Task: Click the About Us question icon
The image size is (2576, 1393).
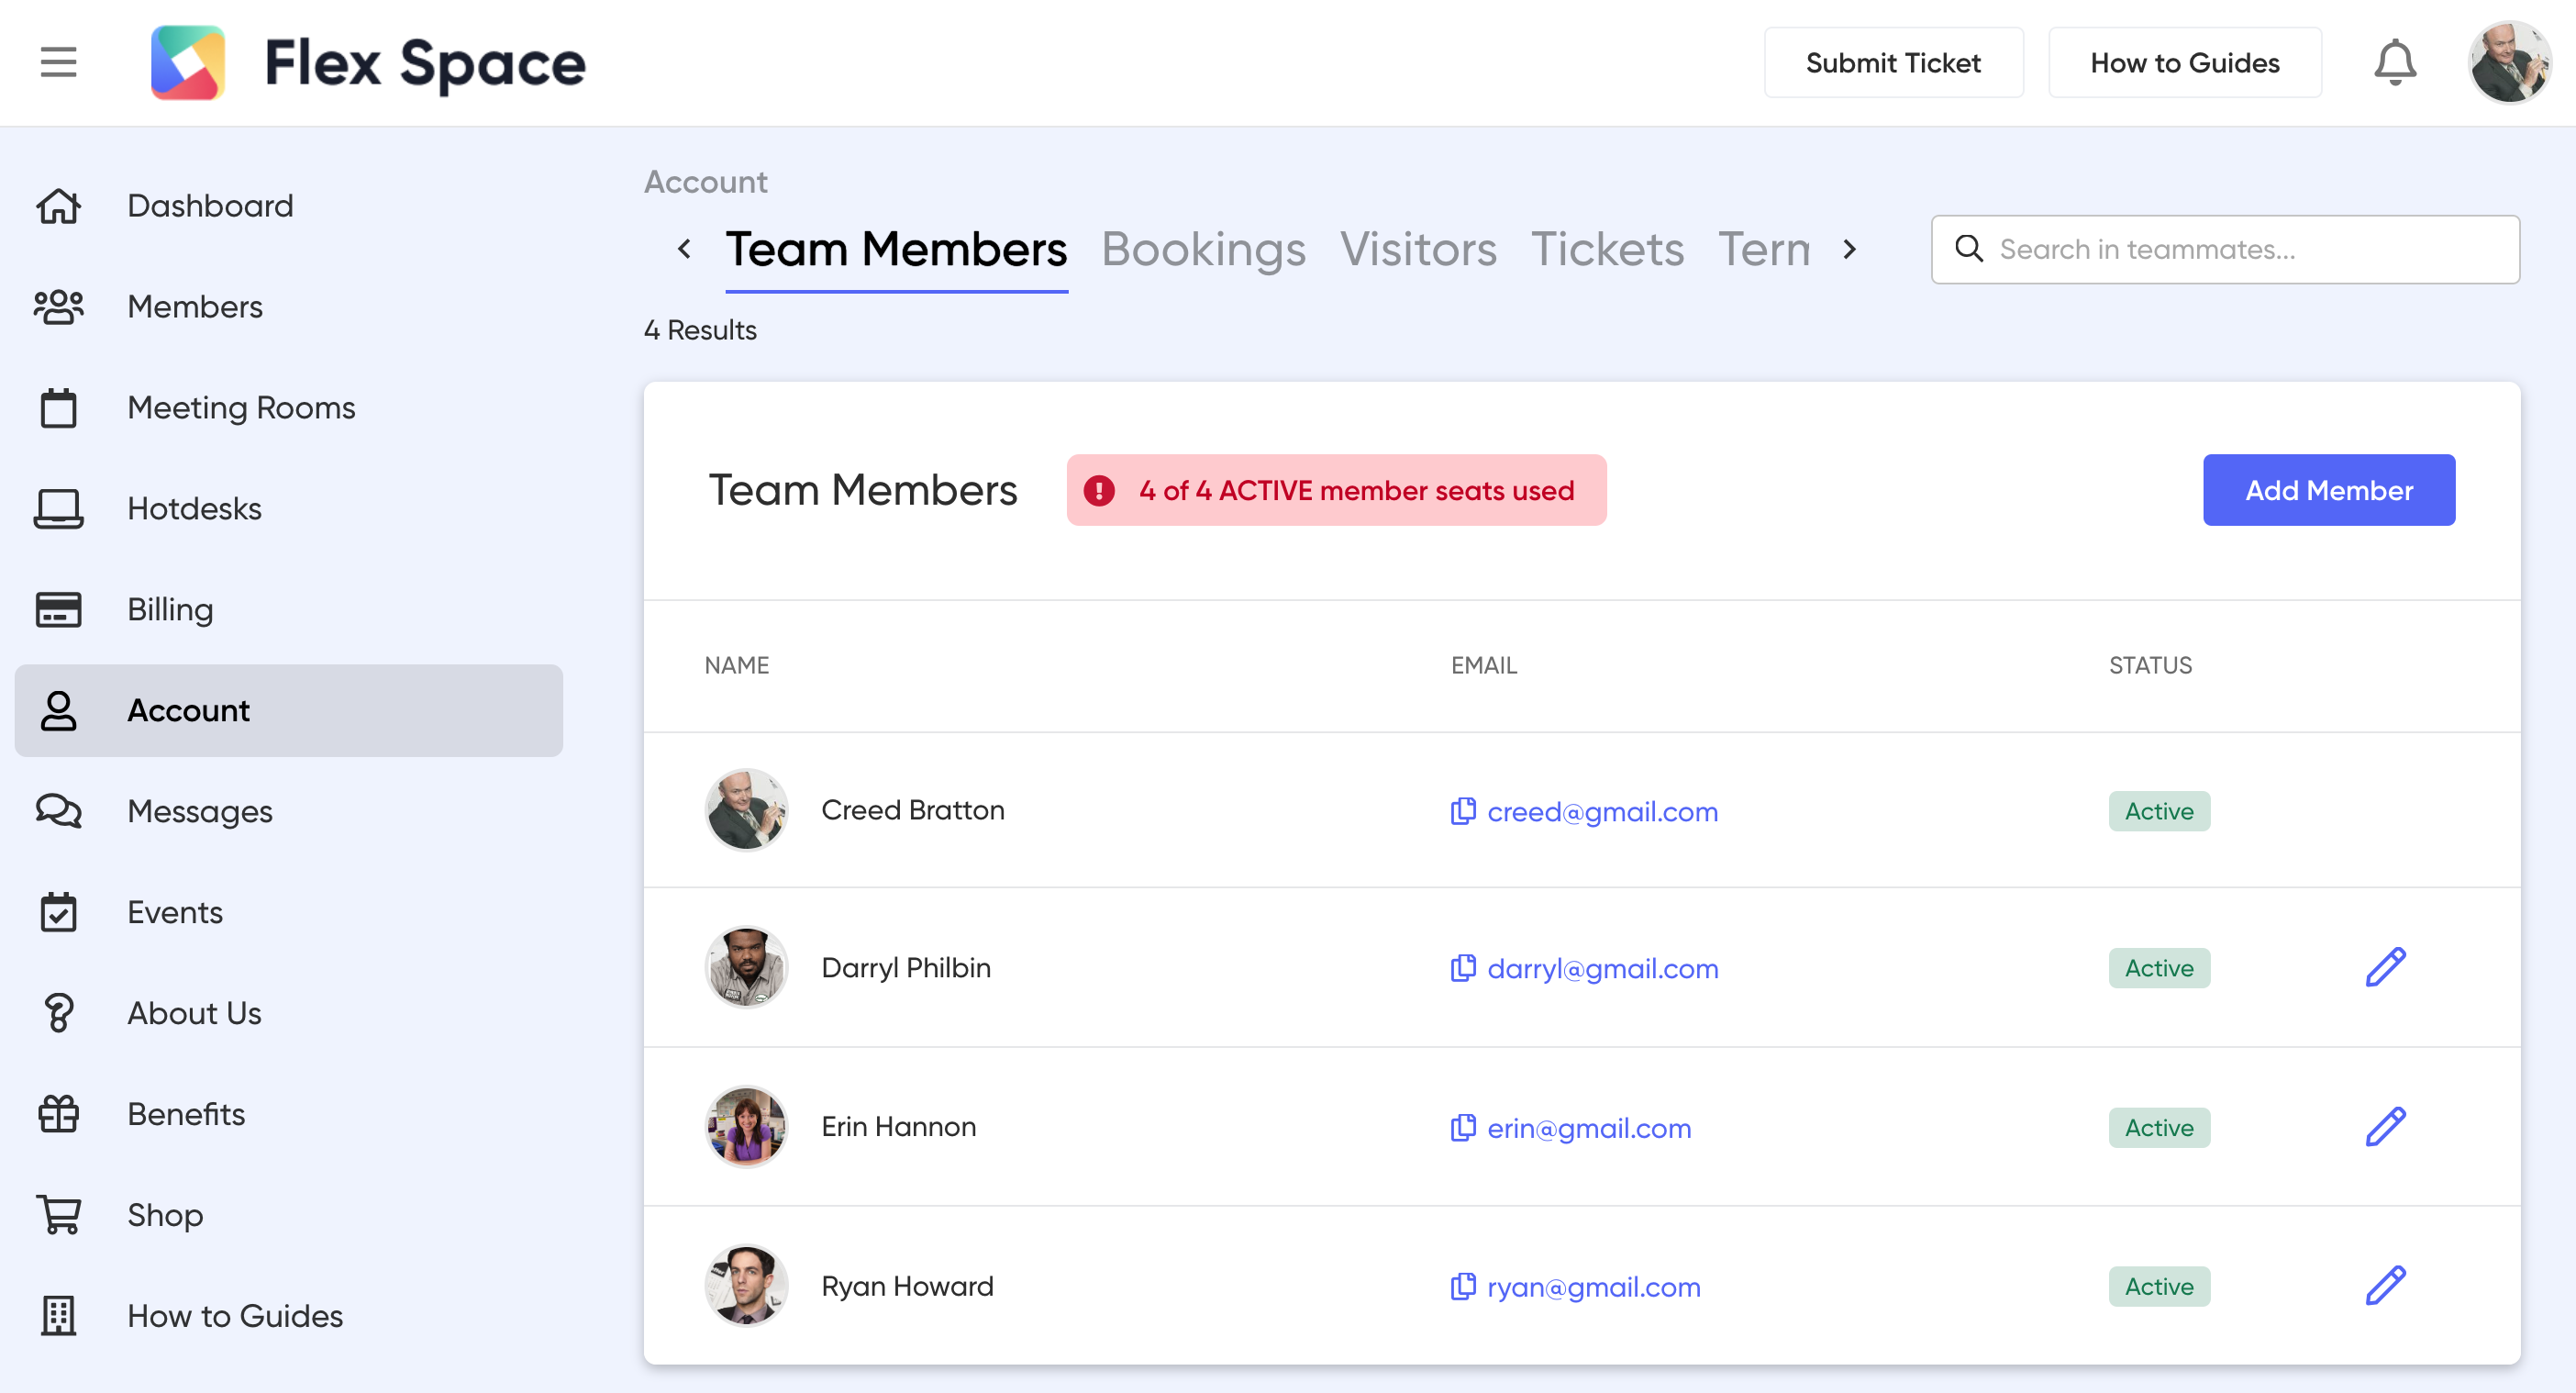Action: (58, 1013)
